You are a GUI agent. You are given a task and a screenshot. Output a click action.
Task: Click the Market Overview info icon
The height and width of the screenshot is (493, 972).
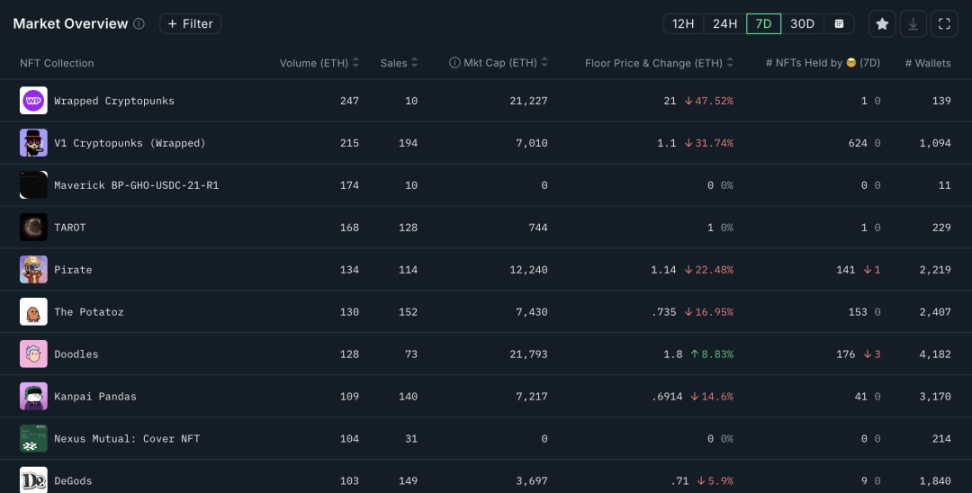click(x=139, y=24)
